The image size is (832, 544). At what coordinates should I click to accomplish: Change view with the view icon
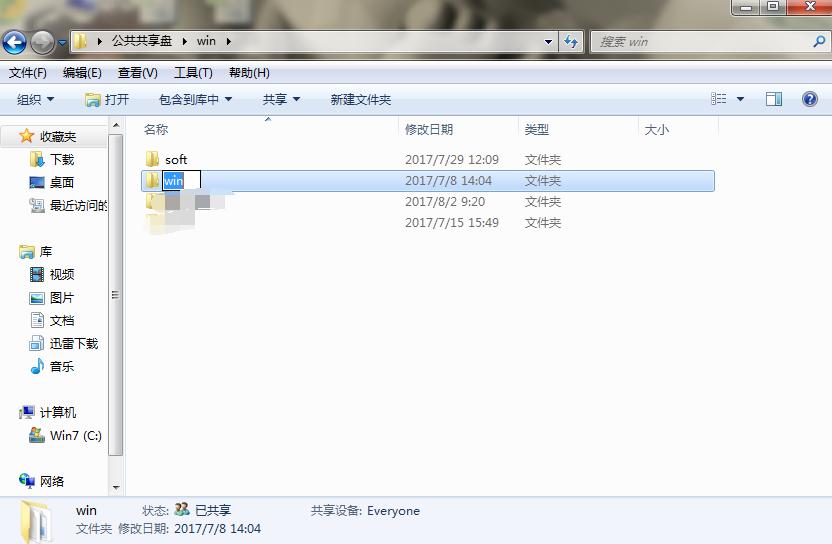(x=718, y=99)
